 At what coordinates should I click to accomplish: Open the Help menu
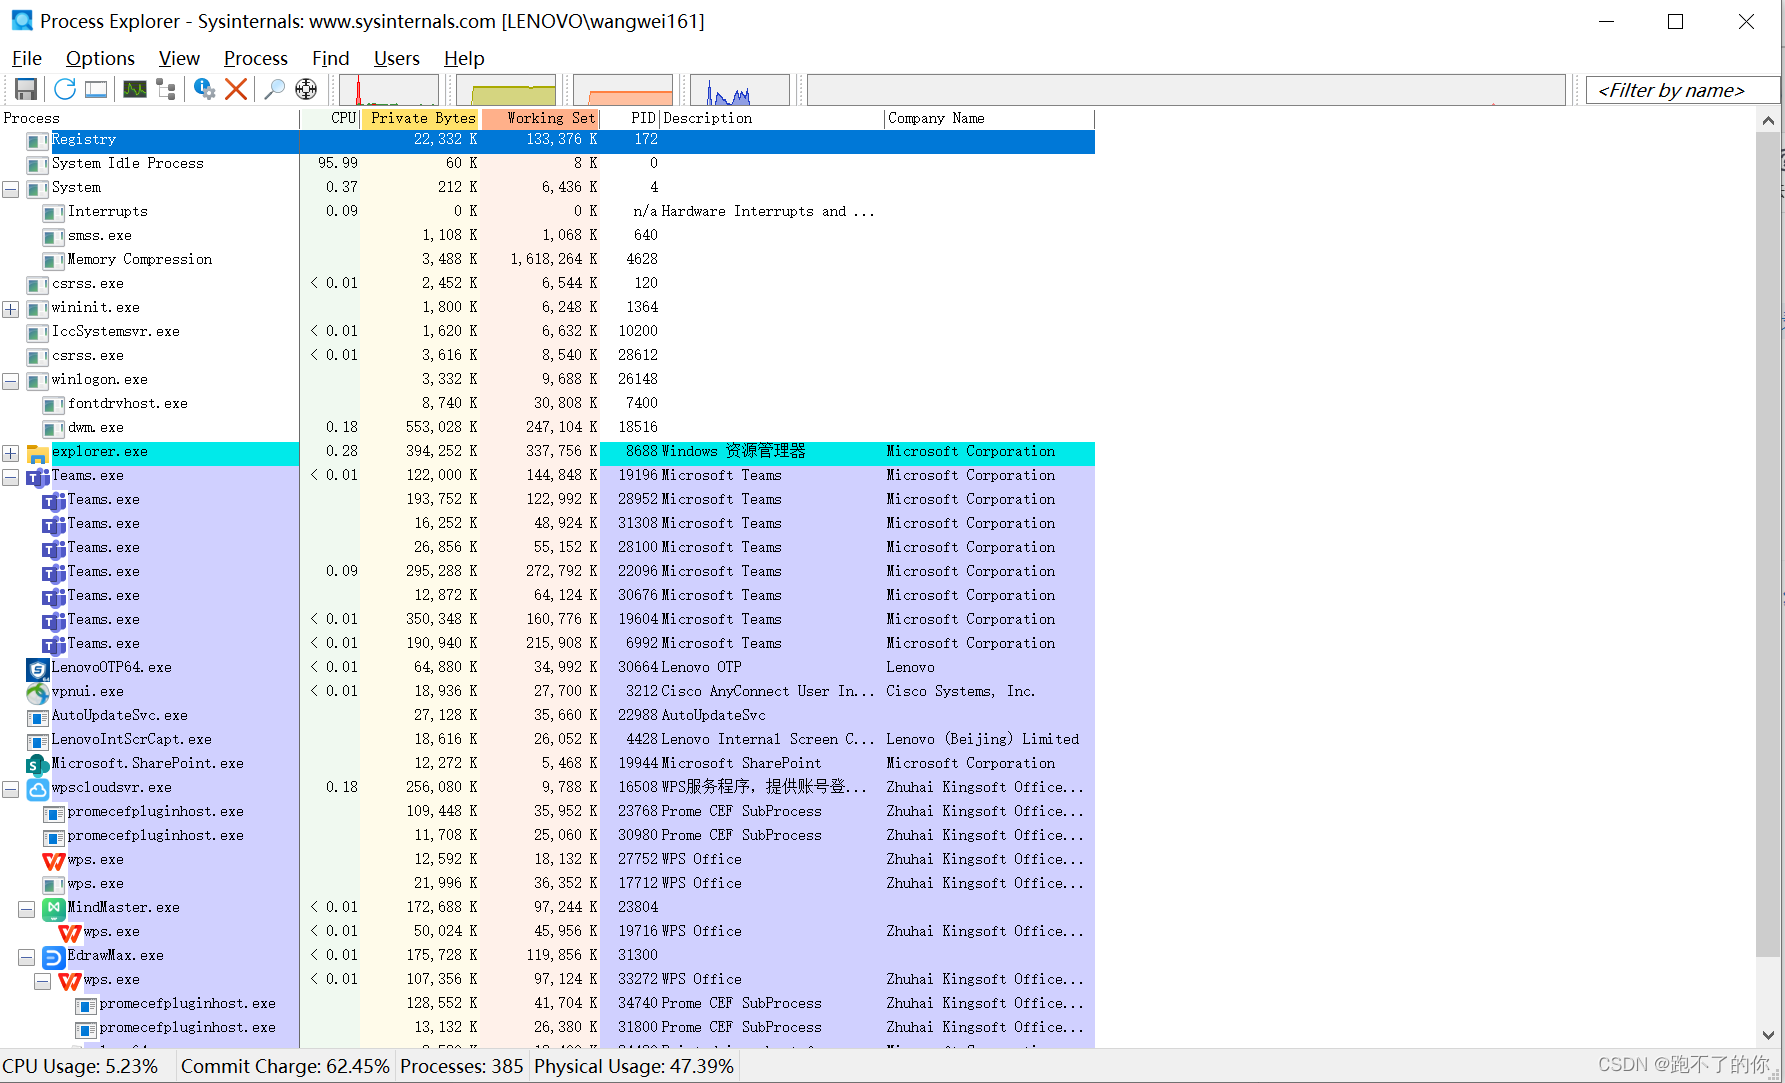point(464,58)
